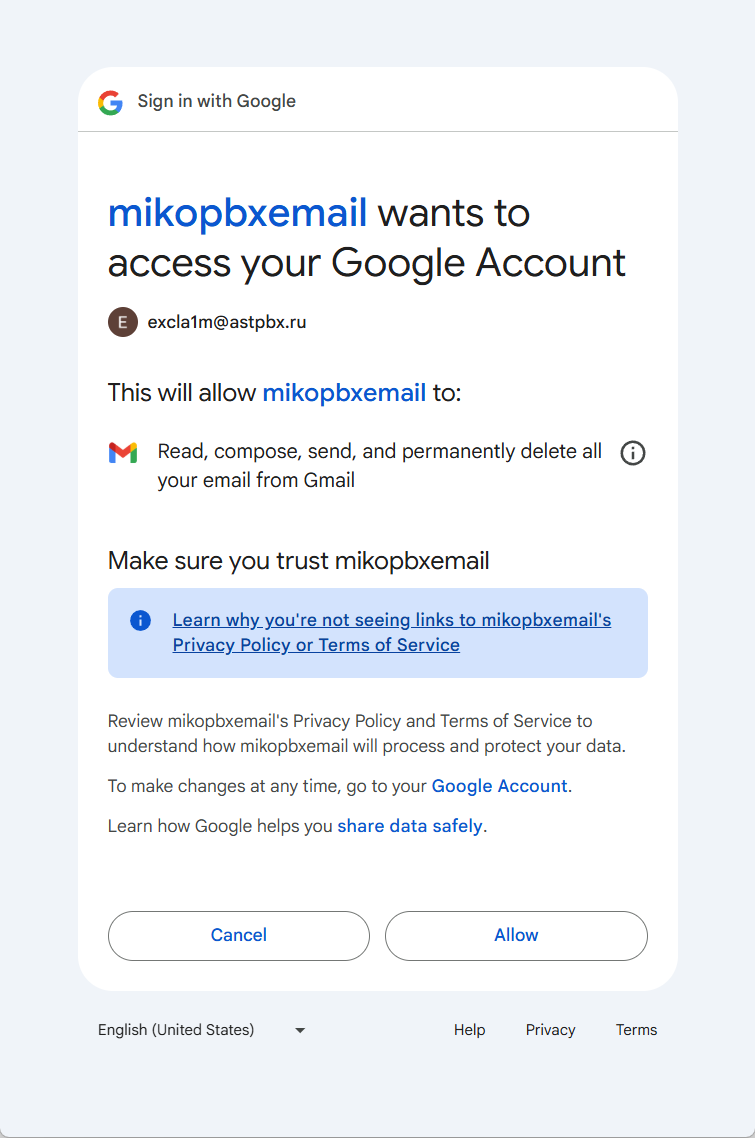
Task: Click mikopbxemail link in "This will allow" line
Action: [344, 393]
